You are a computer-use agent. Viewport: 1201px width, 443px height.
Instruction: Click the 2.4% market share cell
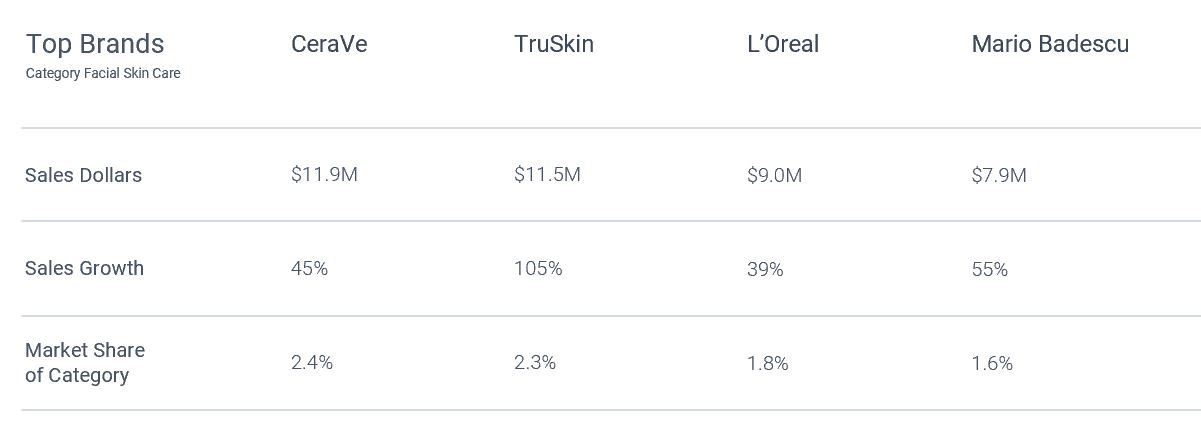click(312, 363)
